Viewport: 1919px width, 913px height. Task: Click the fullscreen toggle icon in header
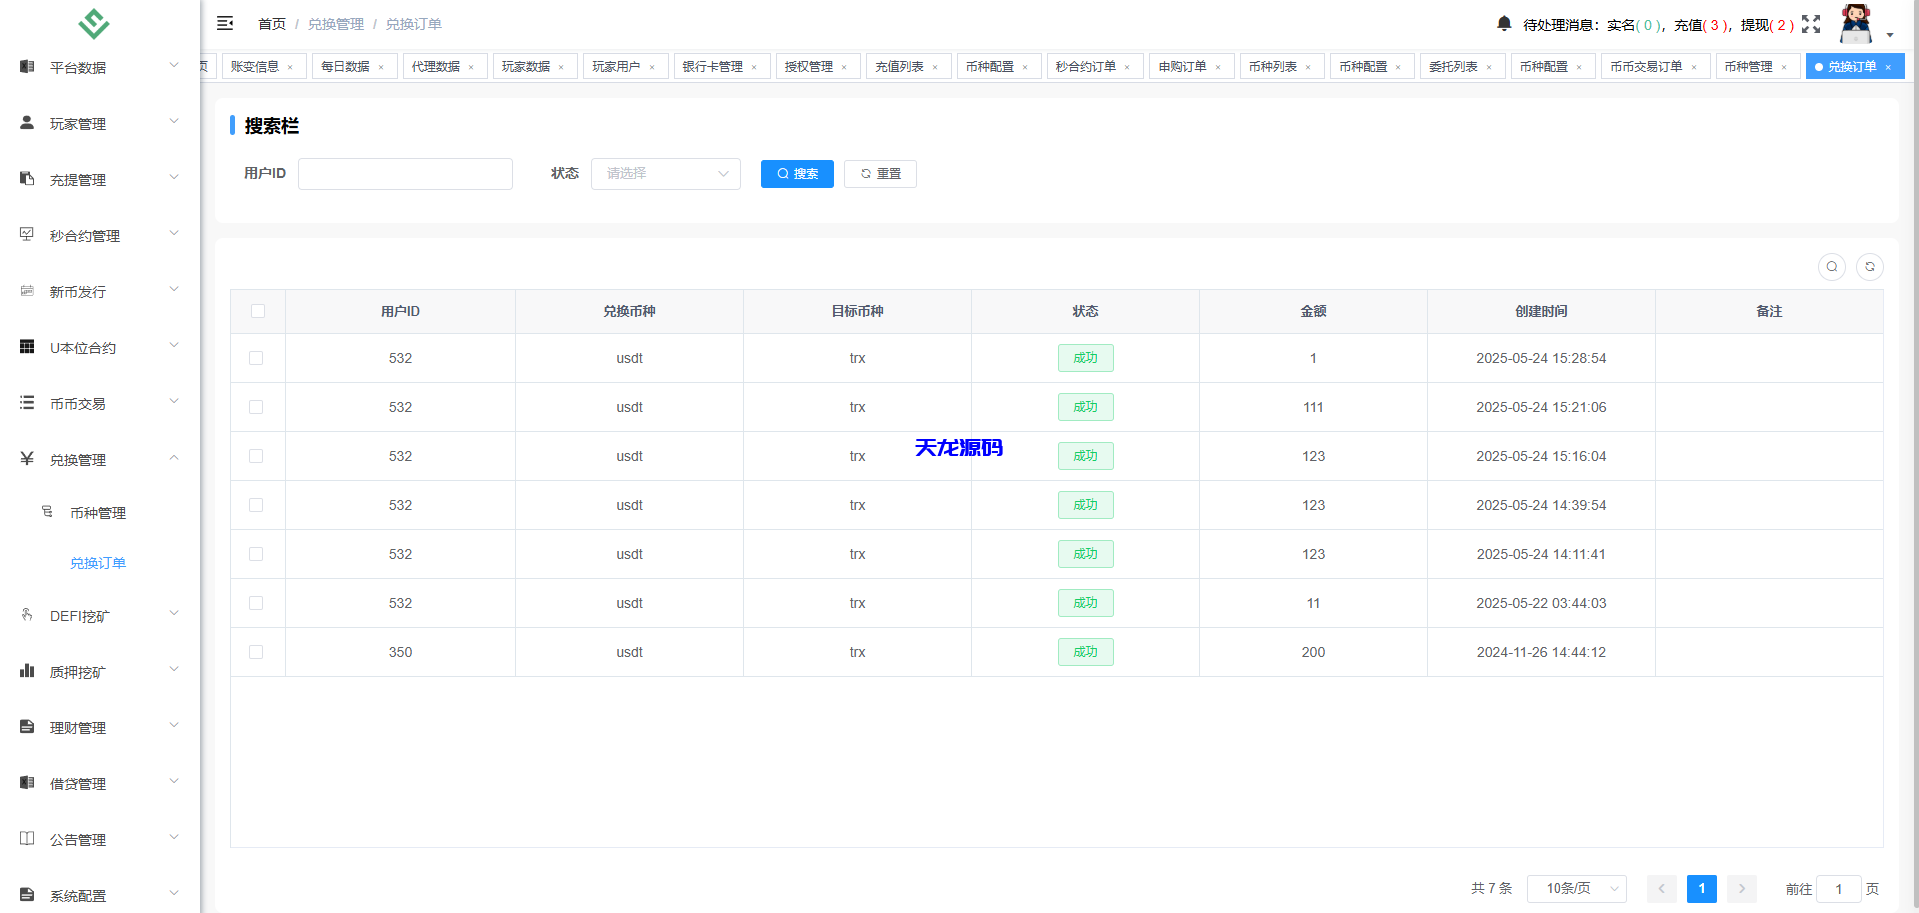coord(1810,24)
